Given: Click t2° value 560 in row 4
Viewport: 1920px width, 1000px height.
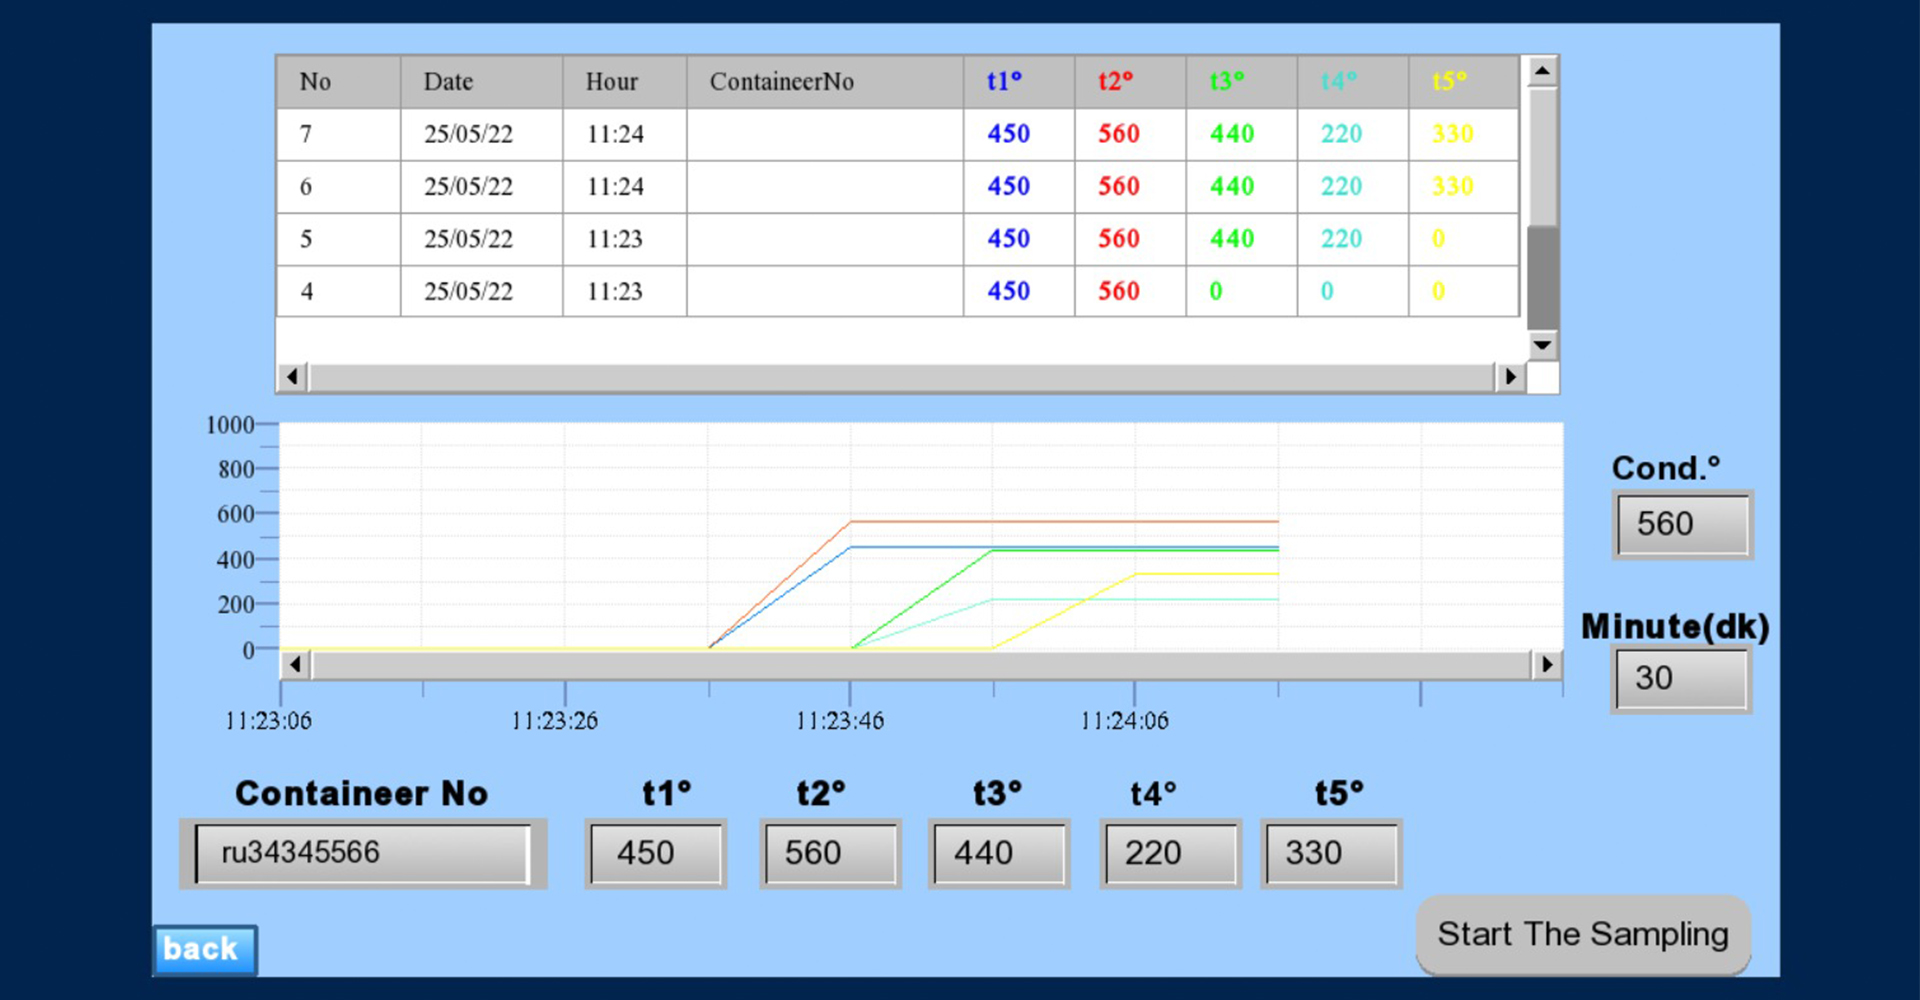Looking at the screenshot, I should (x=1130, y=292).
